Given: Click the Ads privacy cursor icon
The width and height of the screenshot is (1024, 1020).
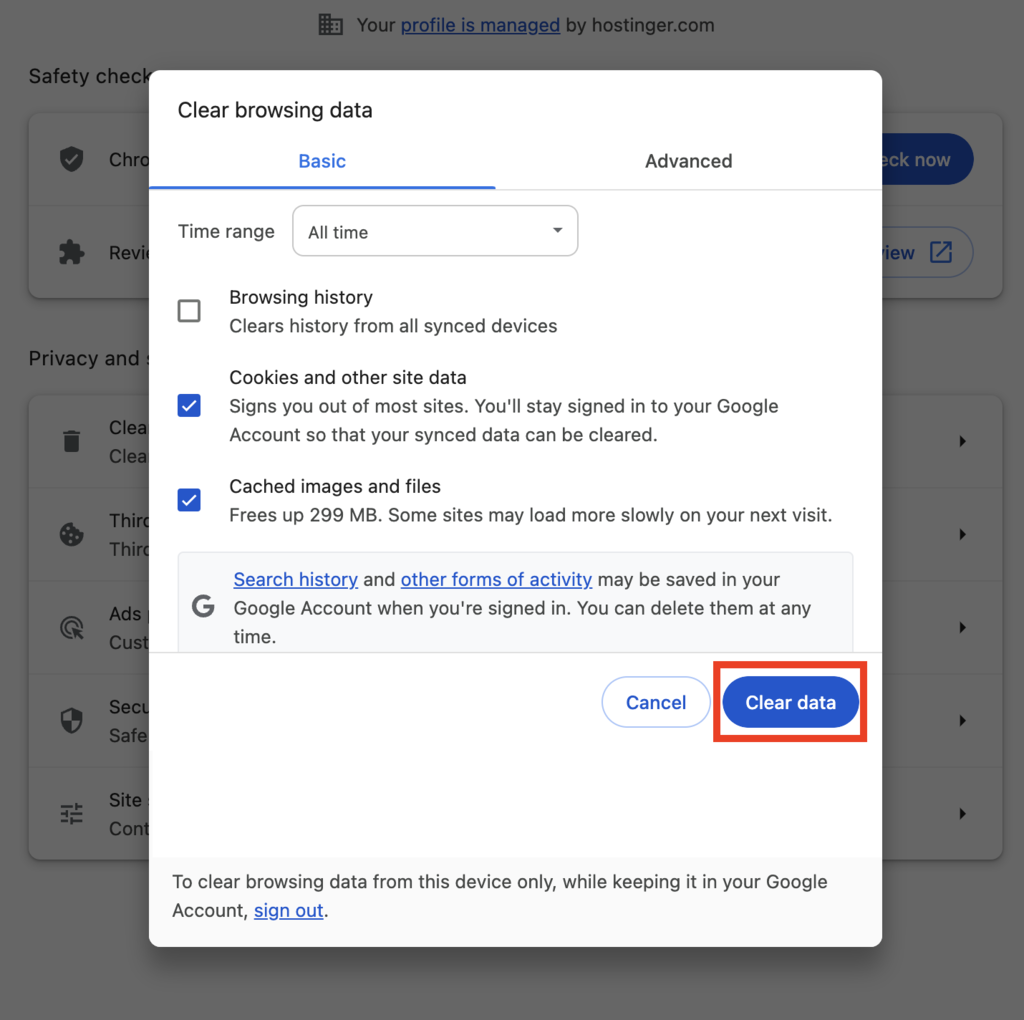Looking at the screenshot, I should tap(72, 627).
